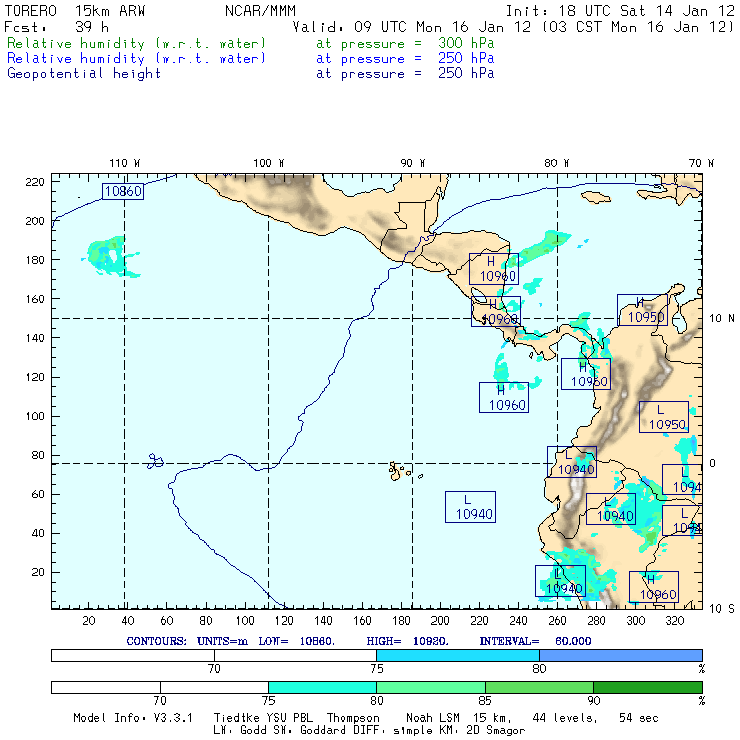
Task: Select the green '300 hPa' pressure value
Action: point(466,43)
